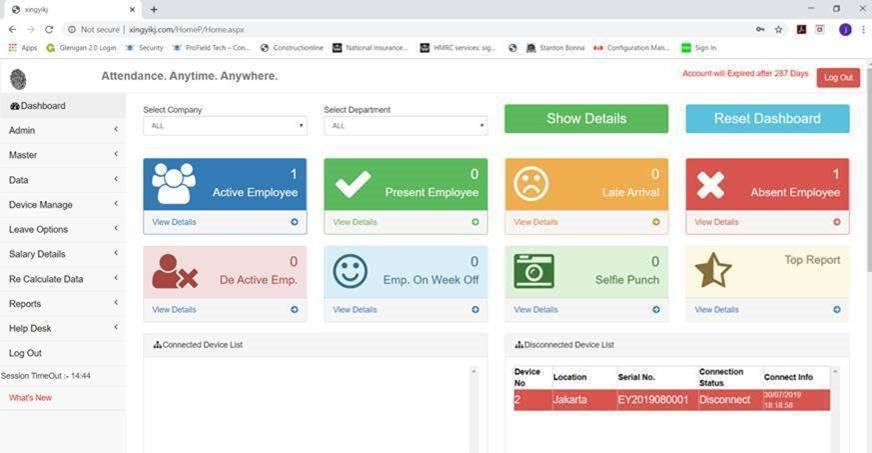Screen dimensions: 872x453
Task: Select the Jakarta disconnected device row
Action: click(x=671, y=400)
